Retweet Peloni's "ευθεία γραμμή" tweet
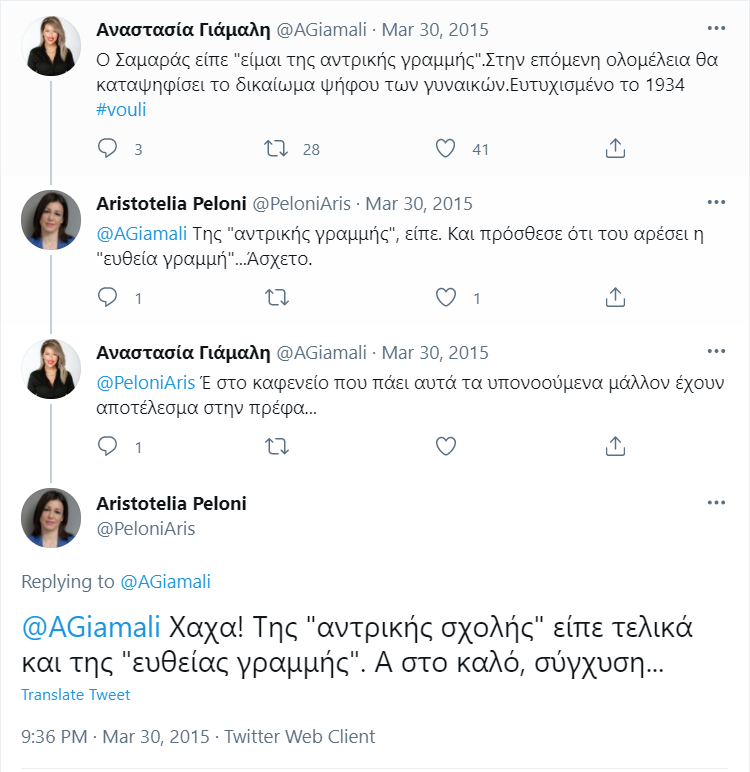Viewport: 750px width, 772px height. point(277,297)
